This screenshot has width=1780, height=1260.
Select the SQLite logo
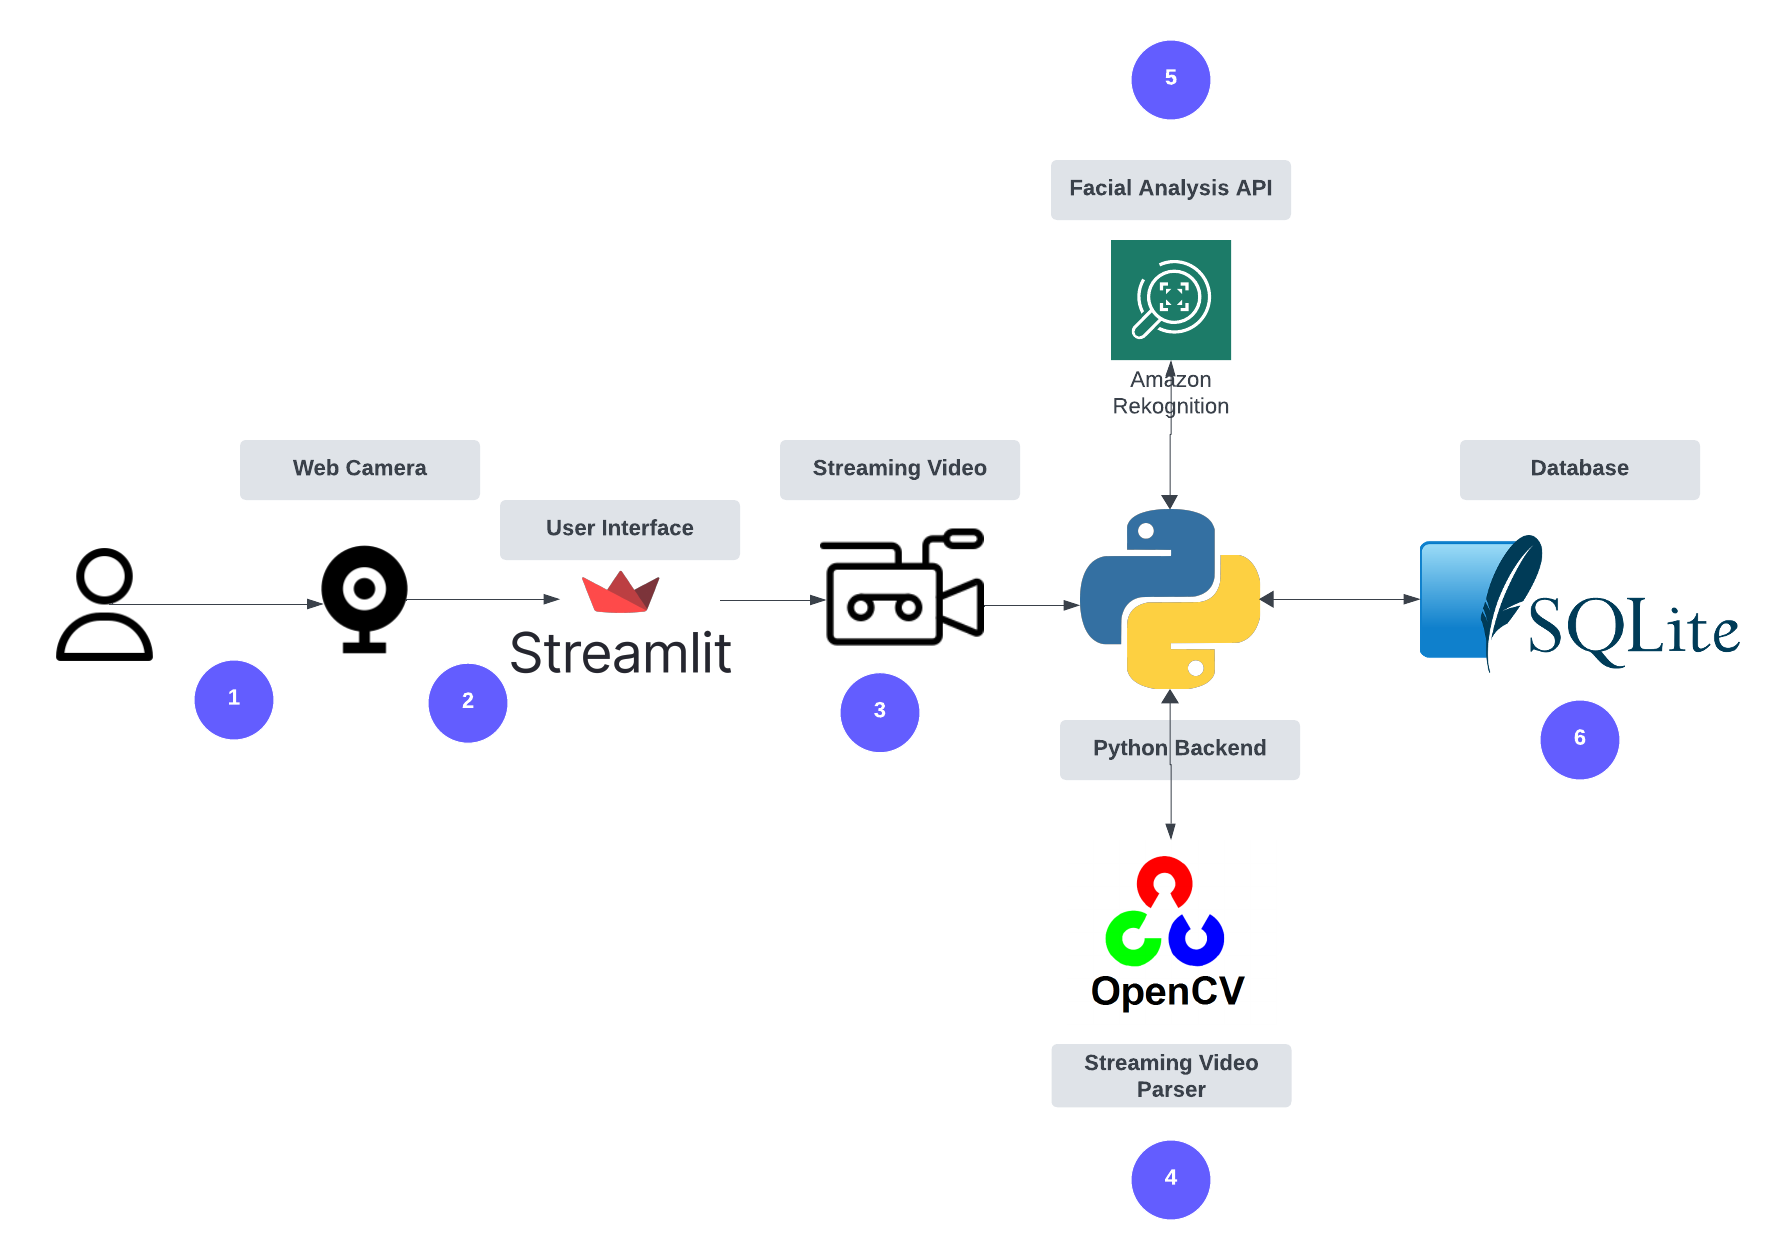1580,603
